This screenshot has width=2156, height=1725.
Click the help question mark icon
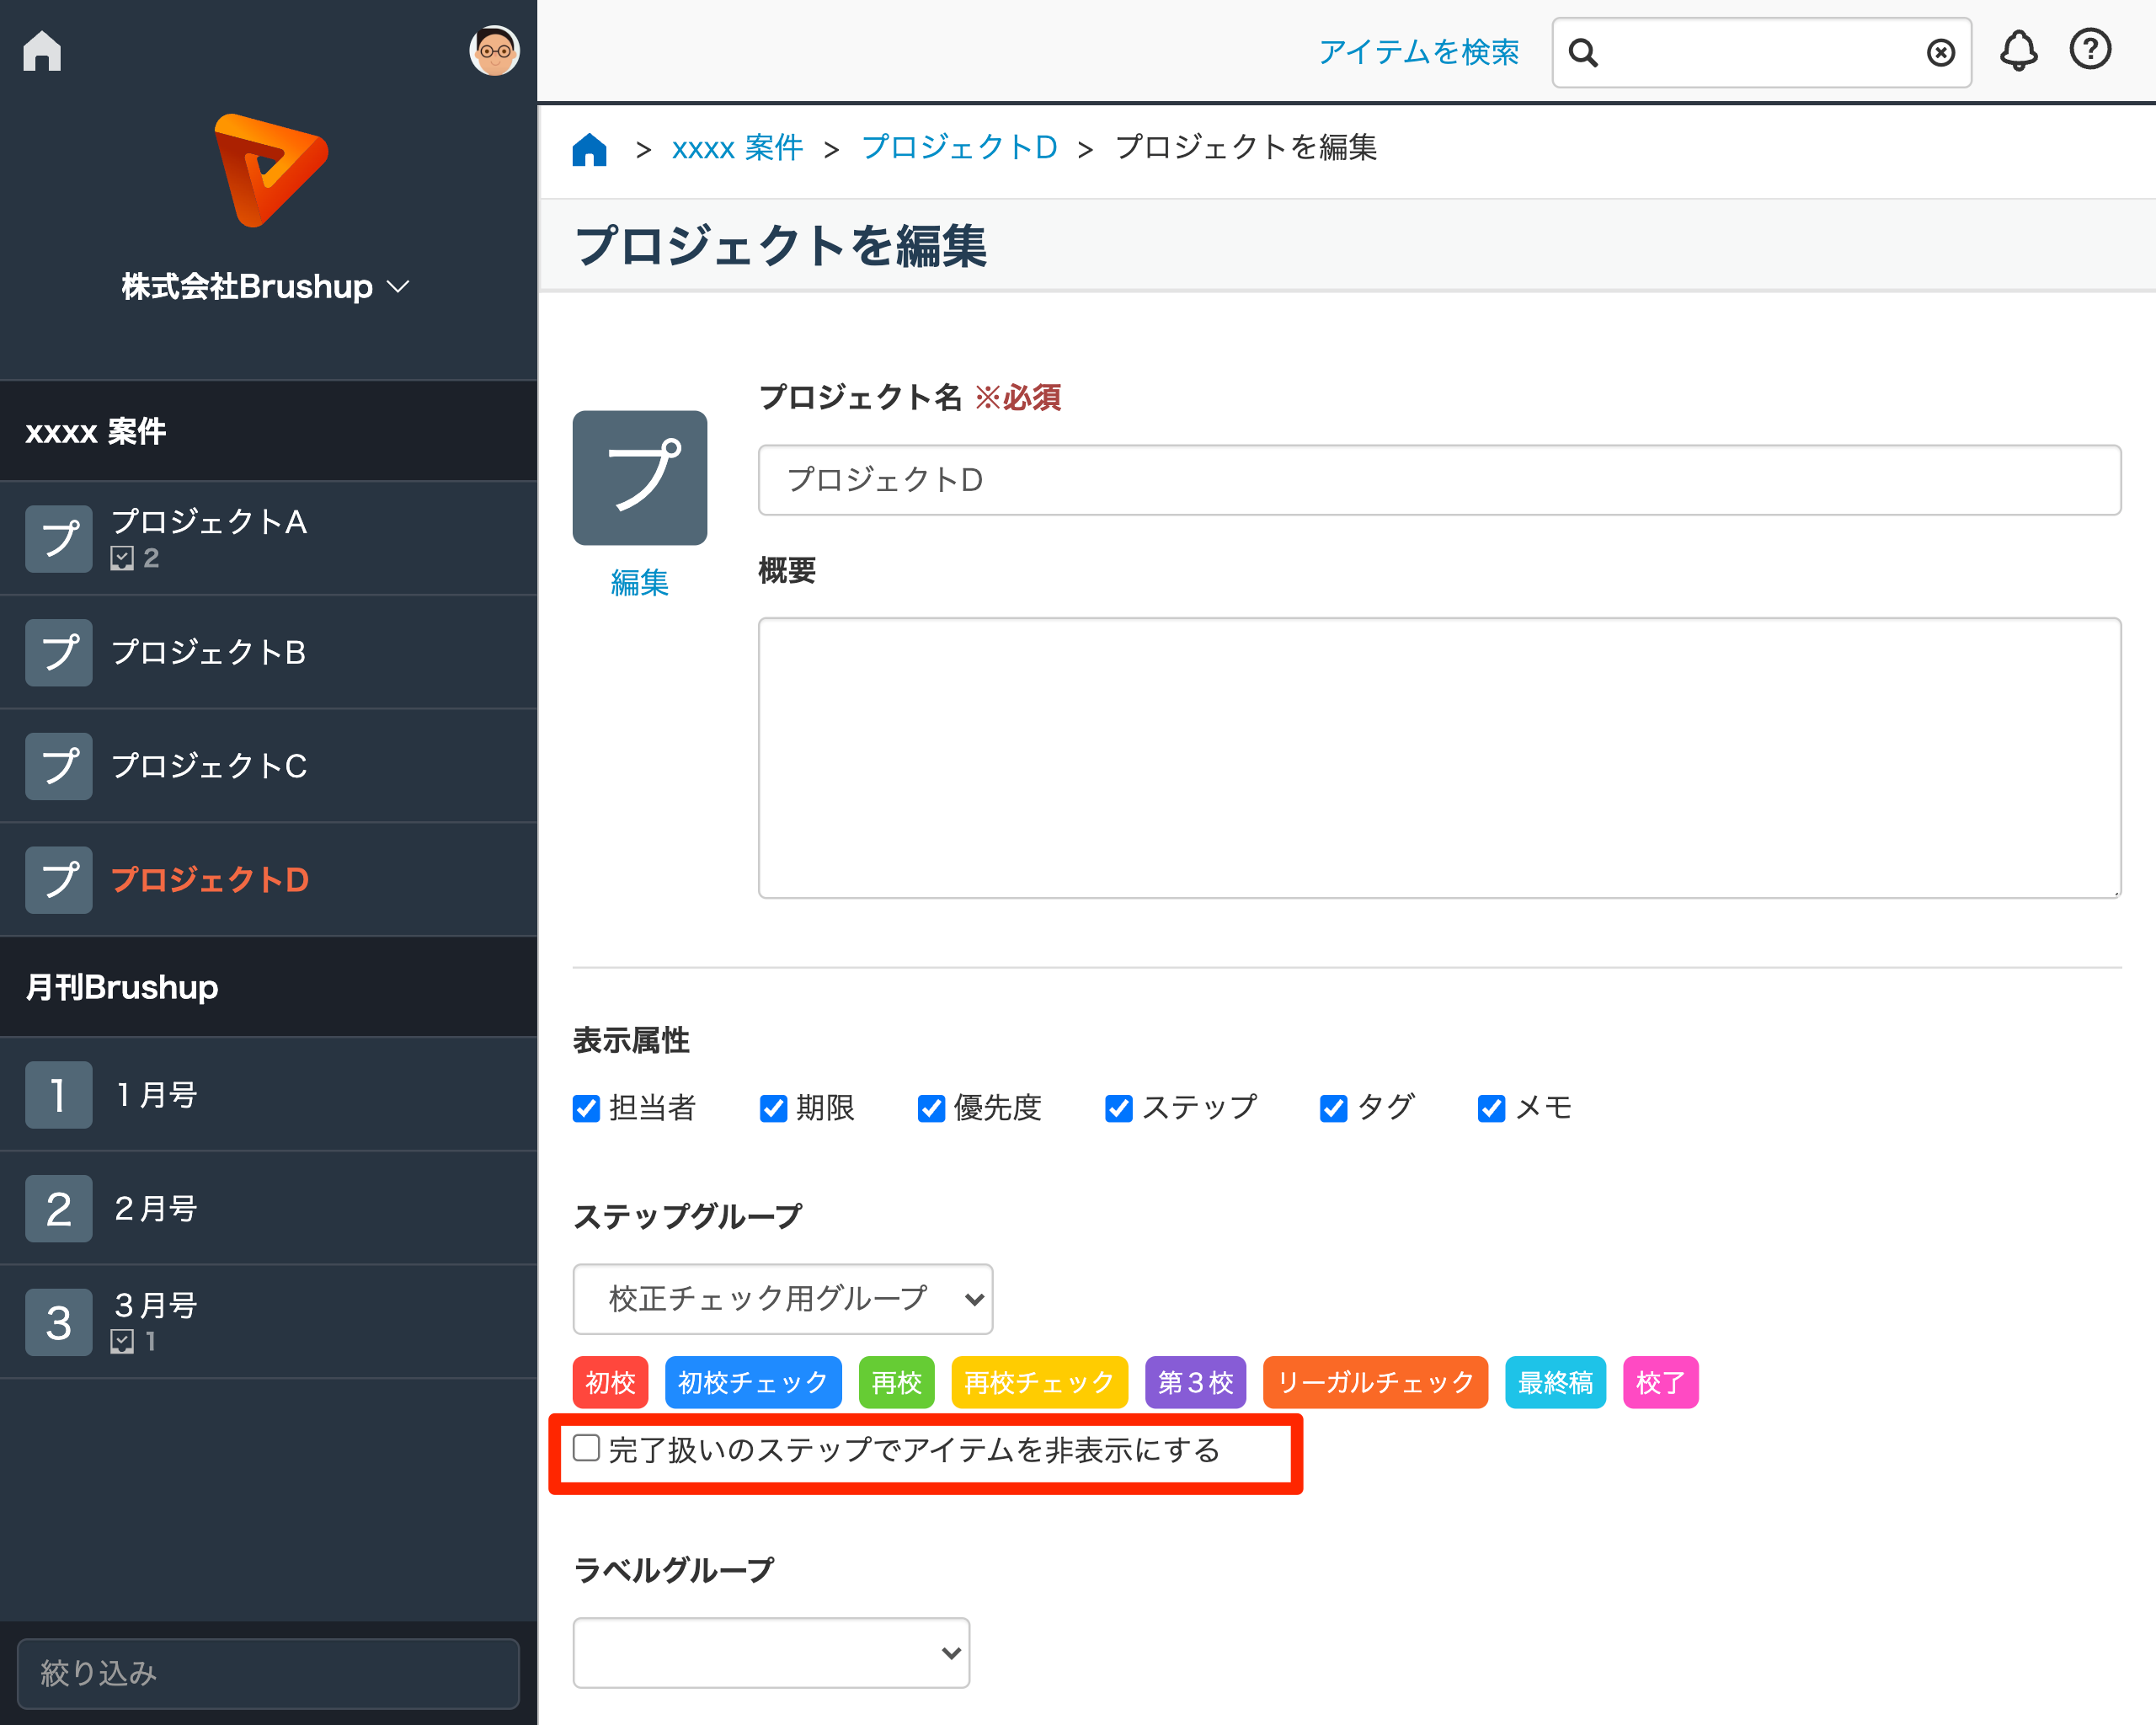point(2090,51)
